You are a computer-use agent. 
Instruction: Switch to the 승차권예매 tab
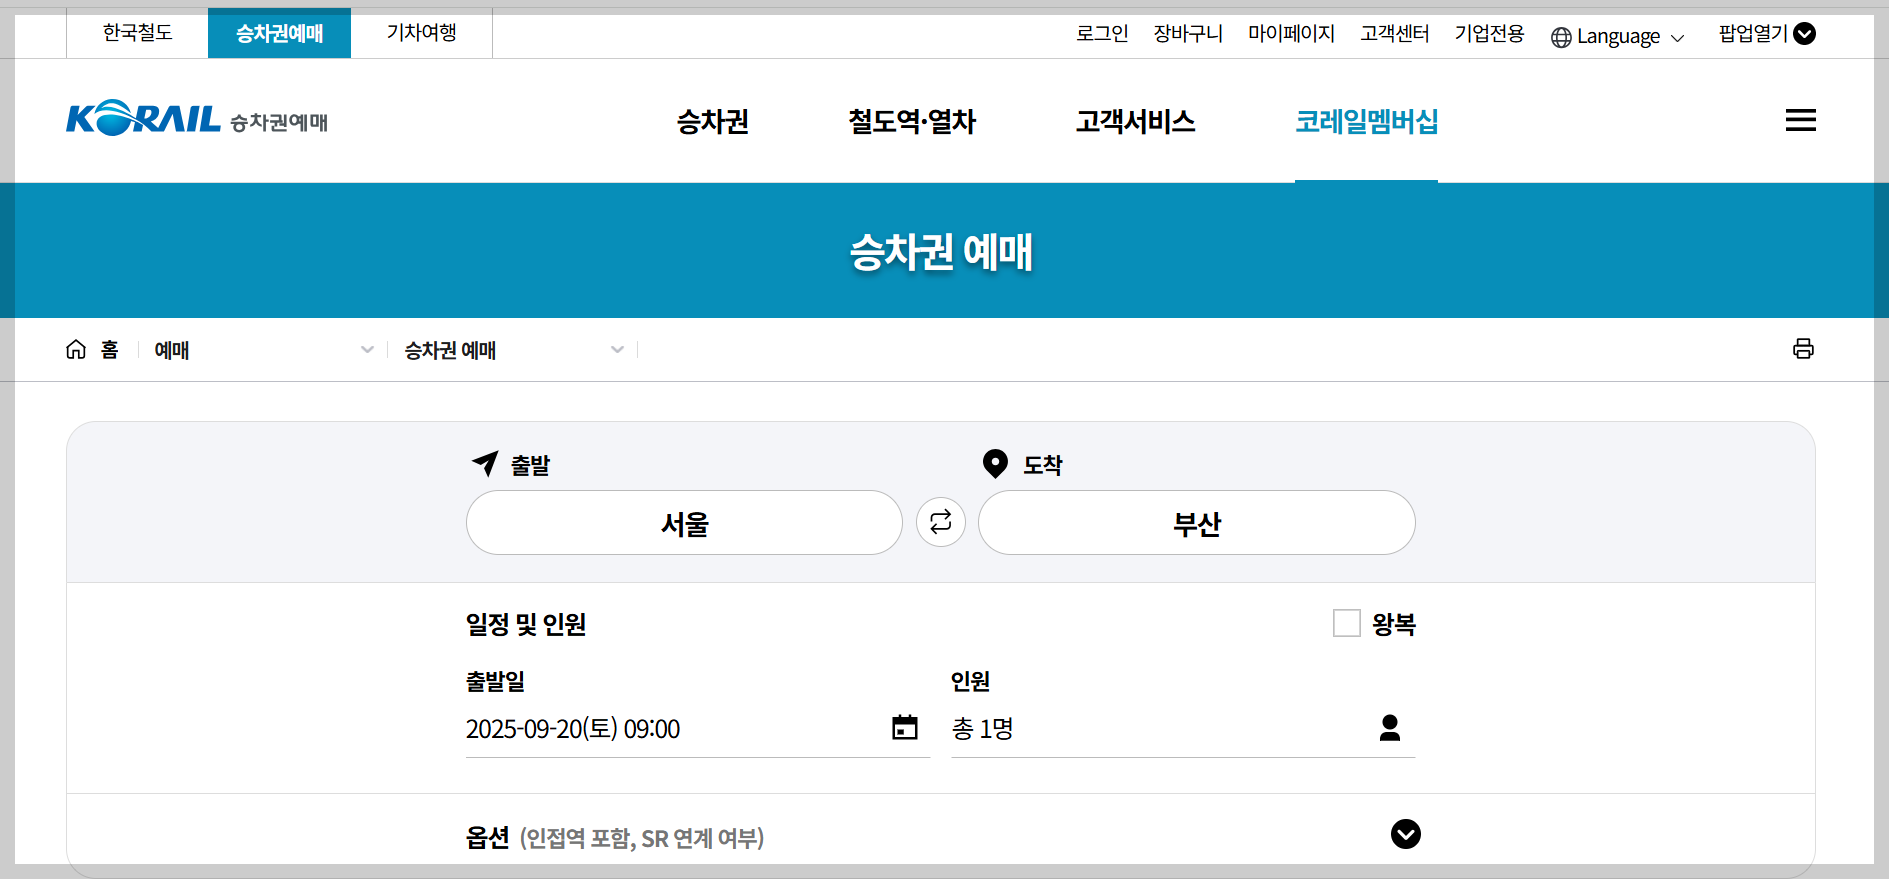coord(279,33)
